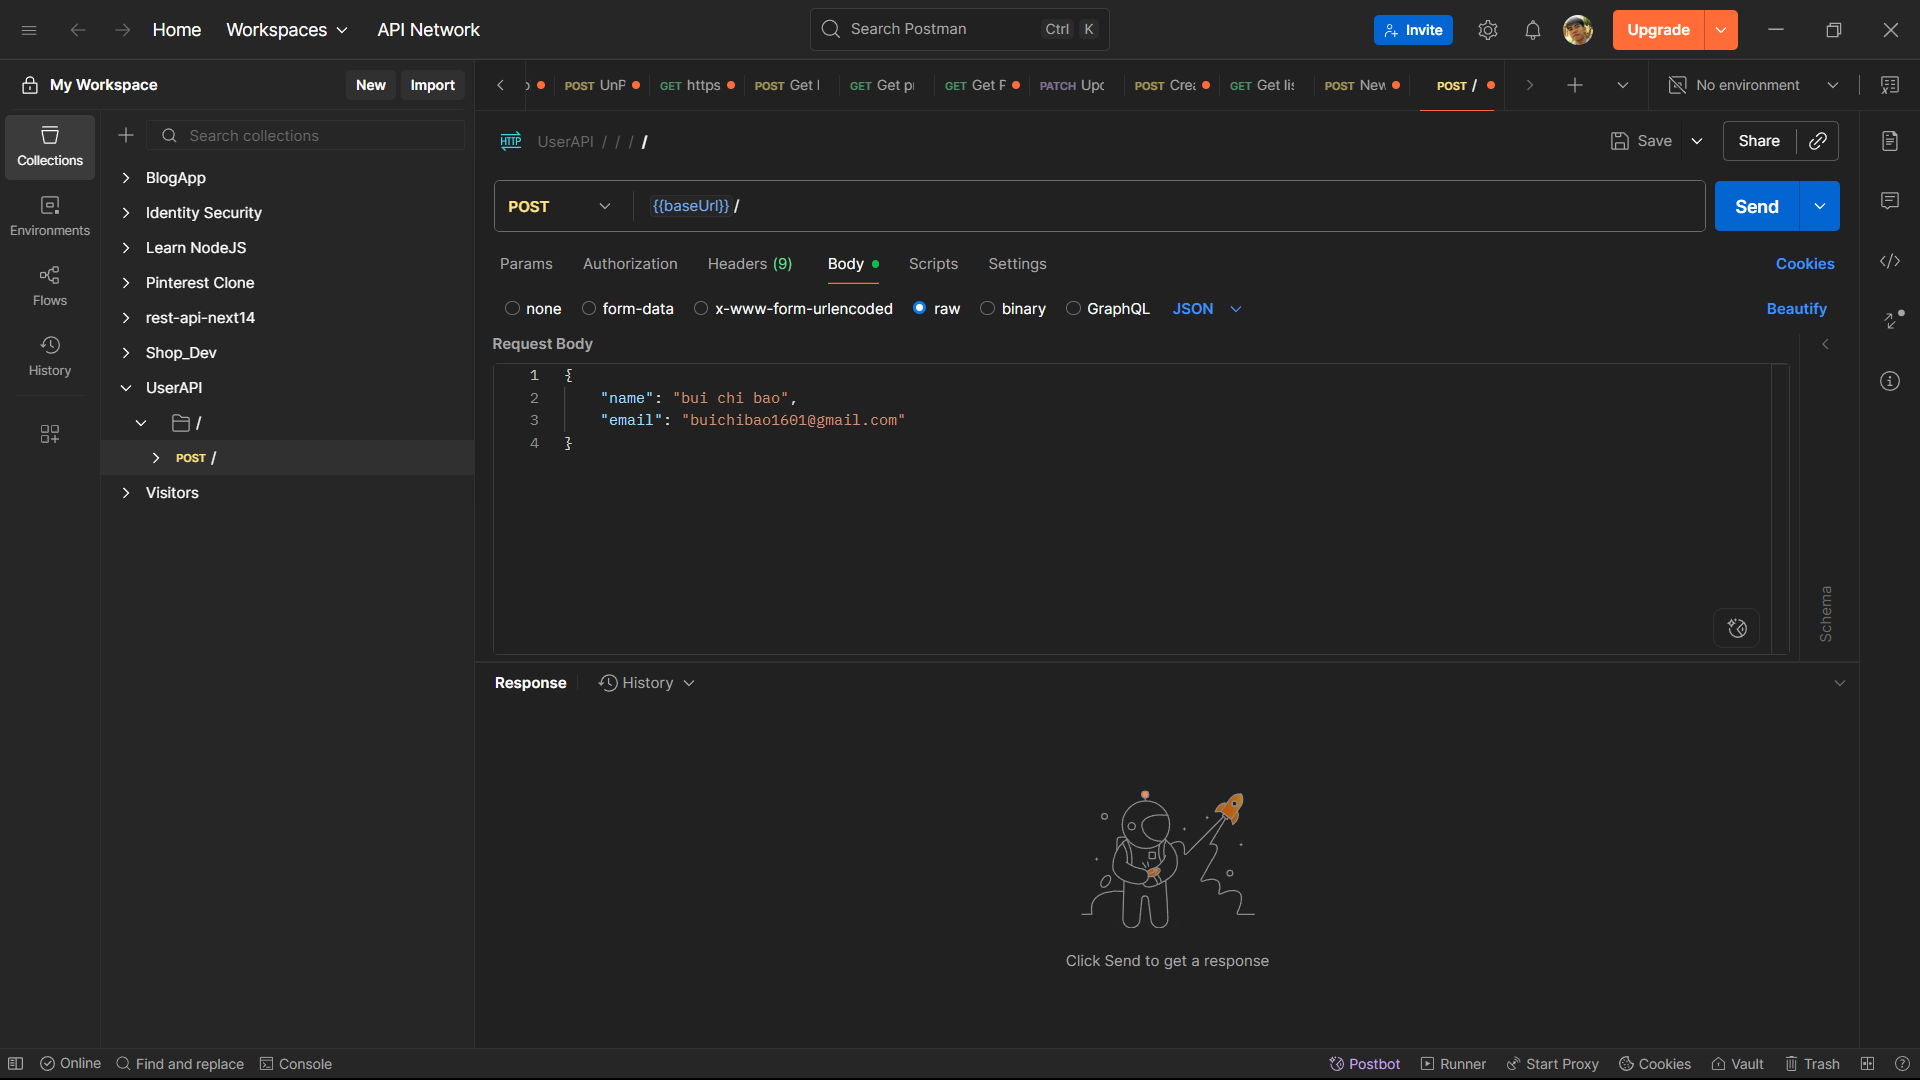The width and height of the screenshot is (1920, 1080).
Task: Open the related requests icon in right sidebar
Action: pos(1893,319)
